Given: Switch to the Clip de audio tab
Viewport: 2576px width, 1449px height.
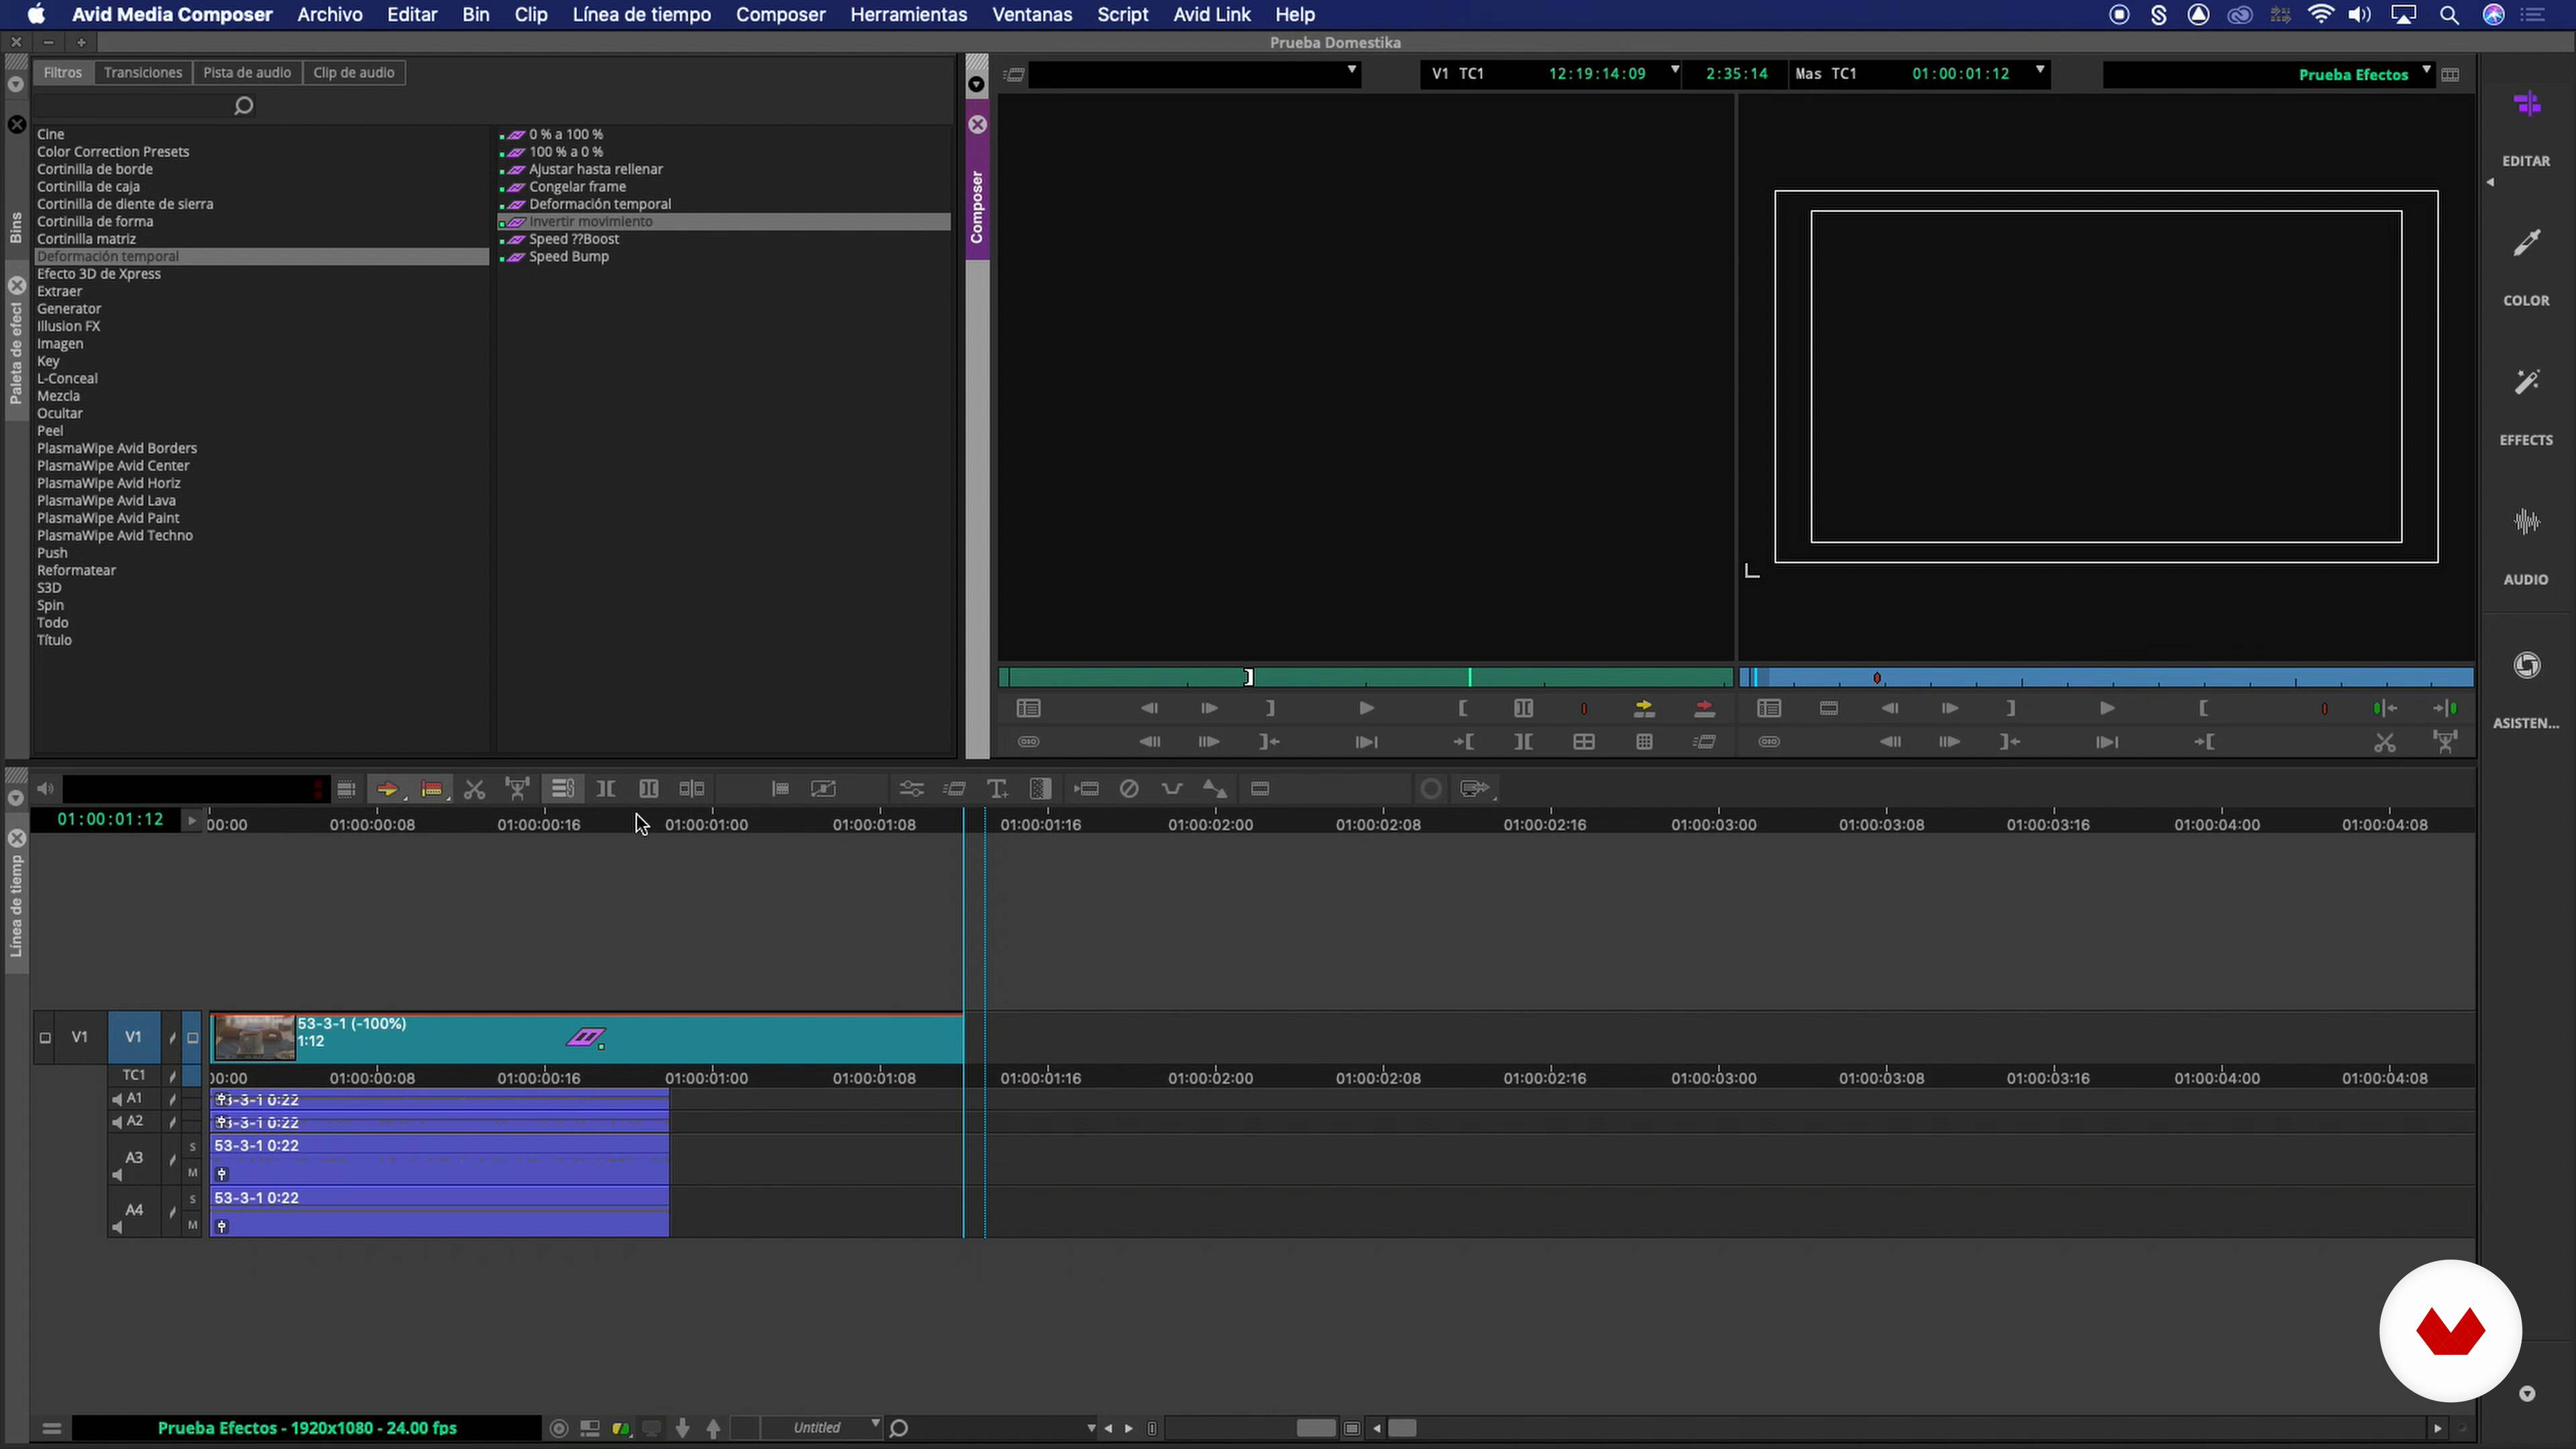Looking at the screenshot, I should (x=354, y=73).
